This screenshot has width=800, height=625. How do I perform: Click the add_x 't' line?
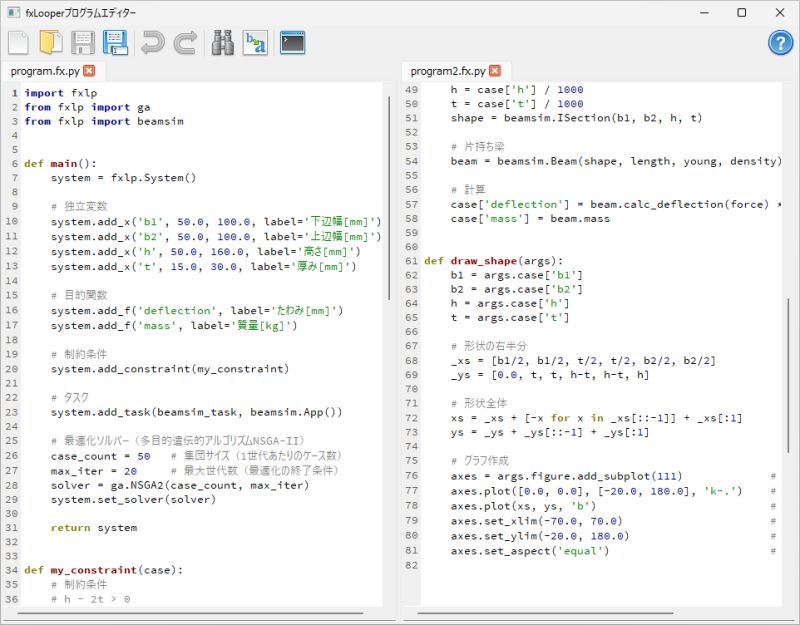tap(204, 266)
